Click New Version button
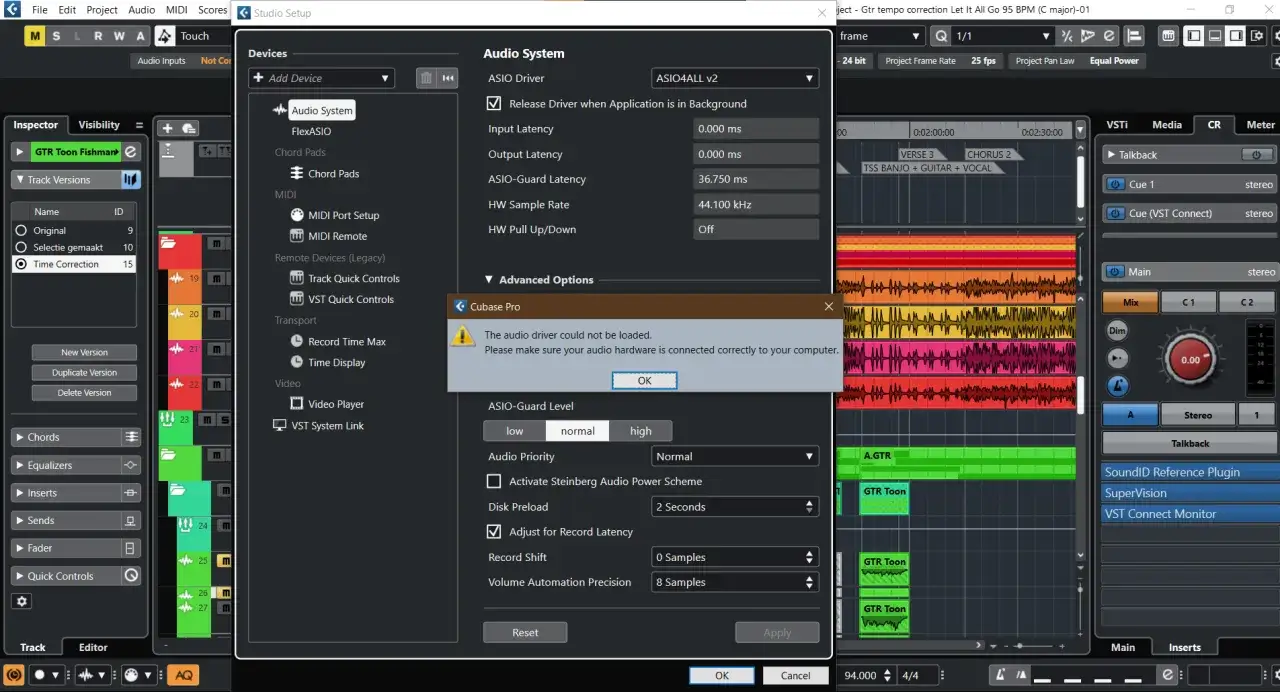Image resolution: width=1280 pixels, height=692 pixels. (84, 352)
